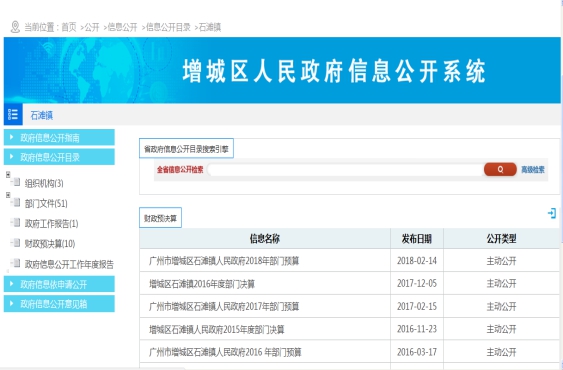This screenshot has height=370, width=563.
Task: Click the 全省信息公开检索 red label
Action: coord(180,170)
